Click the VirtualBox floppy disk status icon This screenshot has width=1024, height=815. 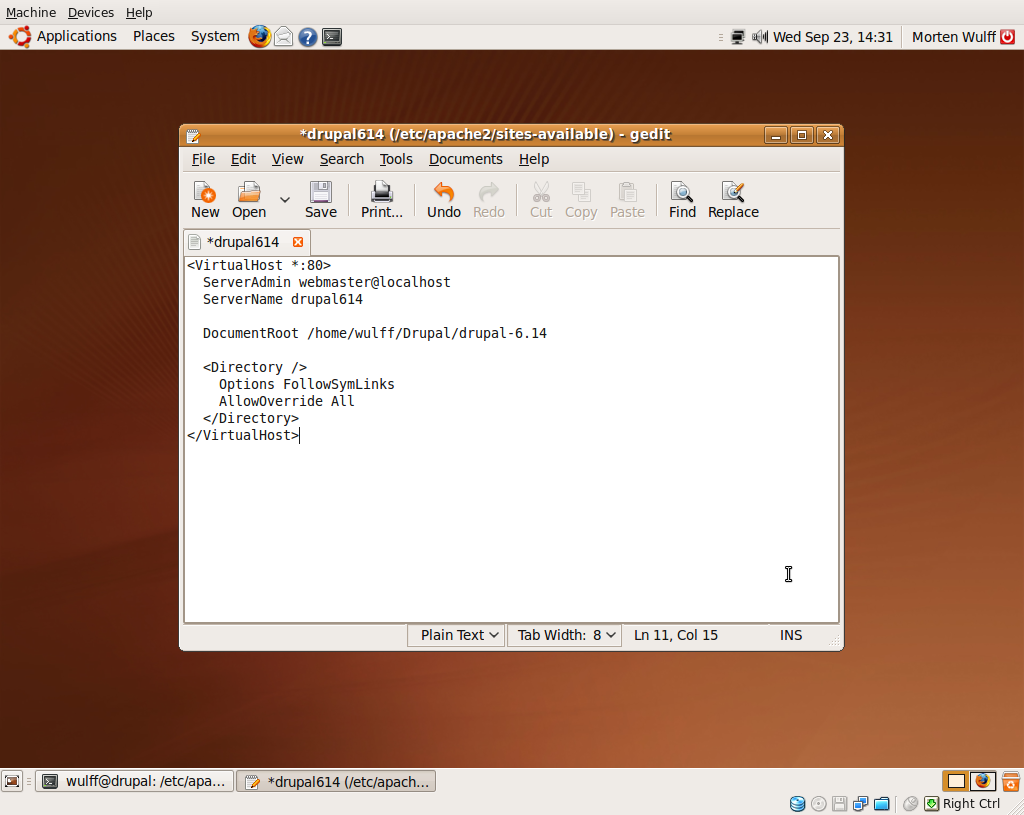point(840,803)
